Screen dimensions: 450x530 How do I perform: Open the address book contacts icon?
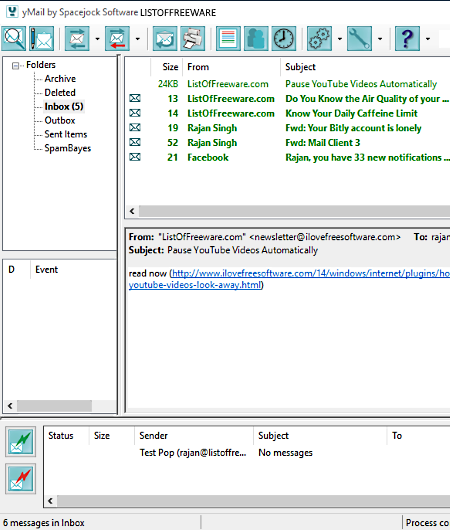pyautogui.click(x=256, y=39)
